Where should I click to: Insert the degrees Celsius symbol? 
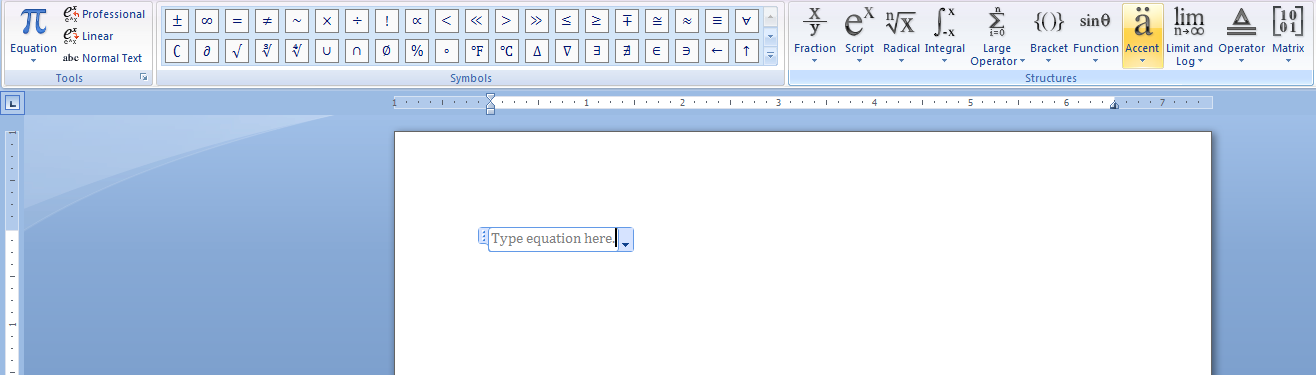tap(507, 51)
